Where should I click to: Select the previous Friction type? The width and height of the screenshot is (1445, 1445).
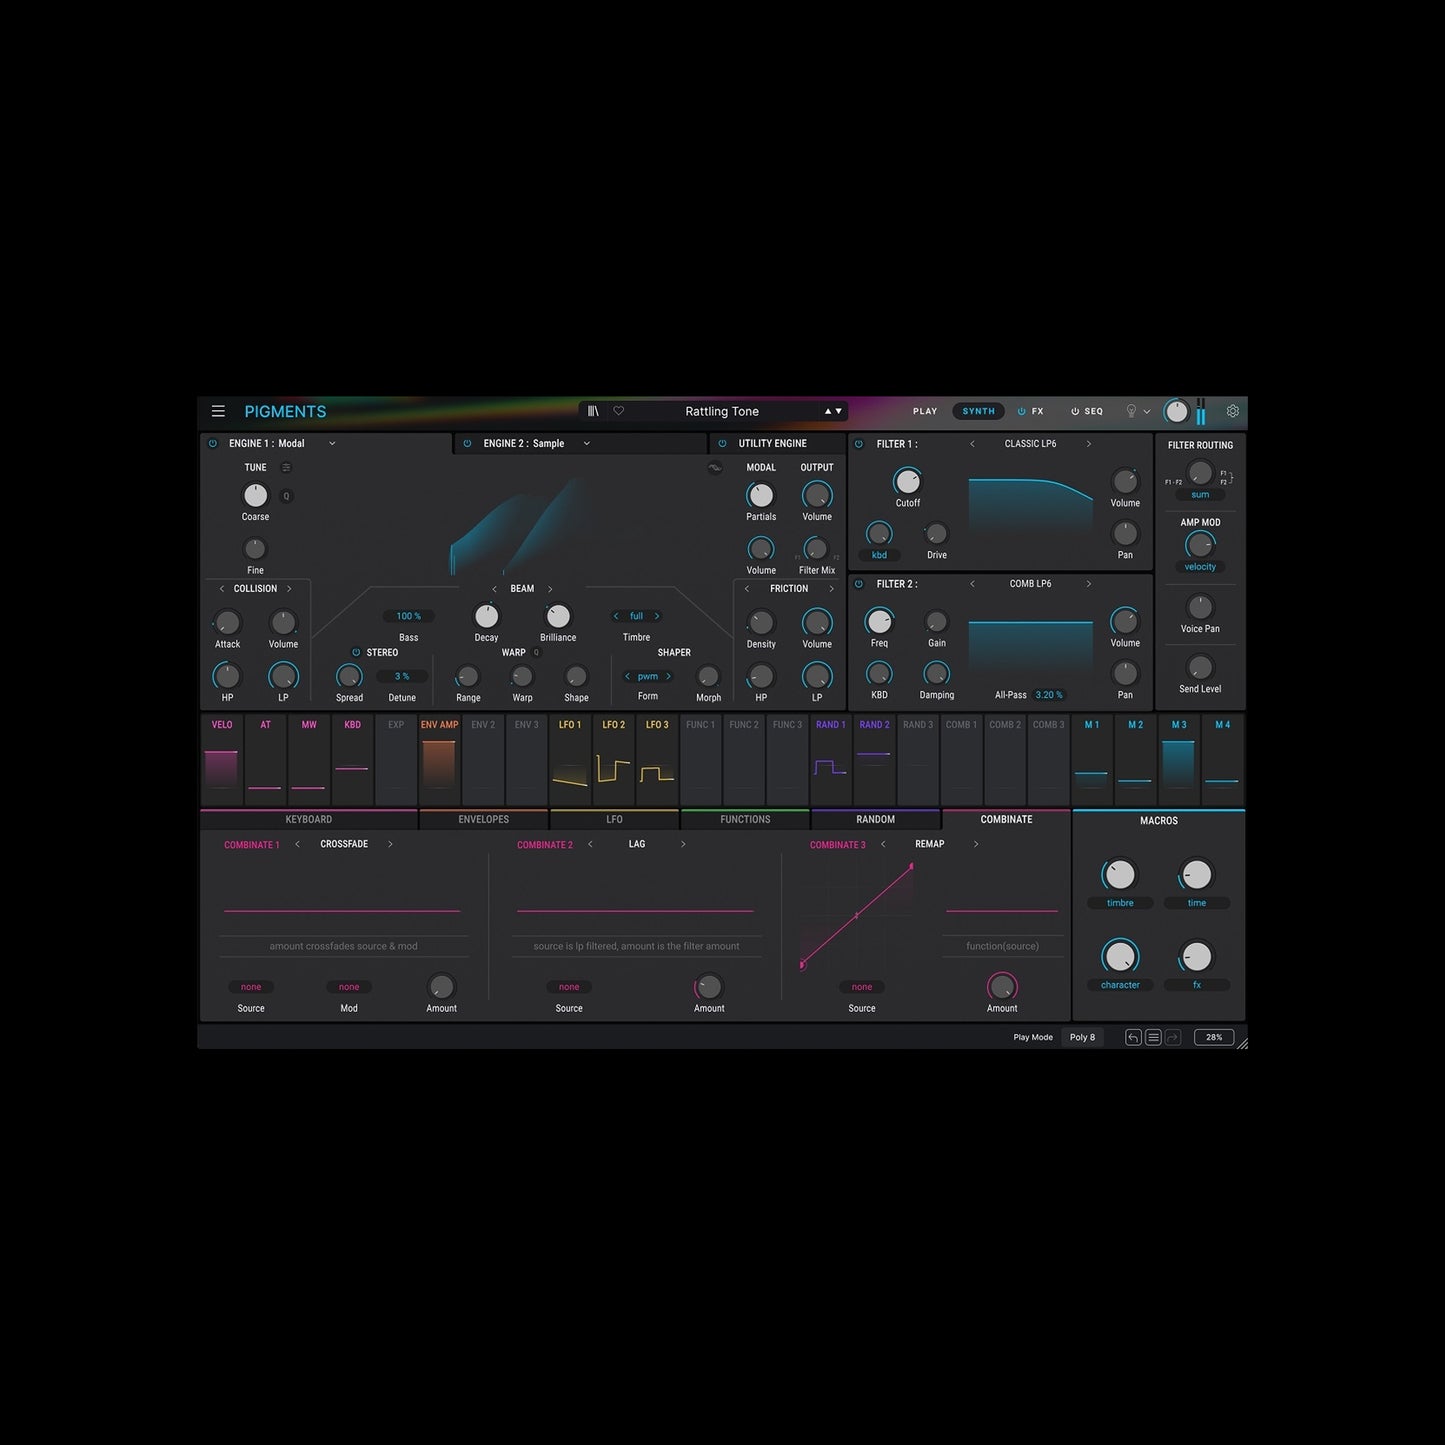point(747,589)
